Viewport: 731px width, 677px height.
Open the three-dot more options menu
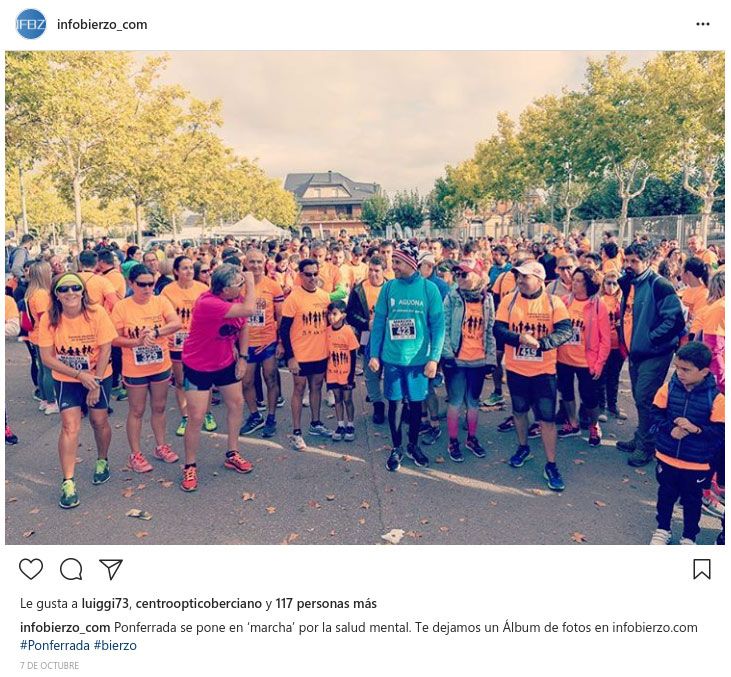point(703,24)
